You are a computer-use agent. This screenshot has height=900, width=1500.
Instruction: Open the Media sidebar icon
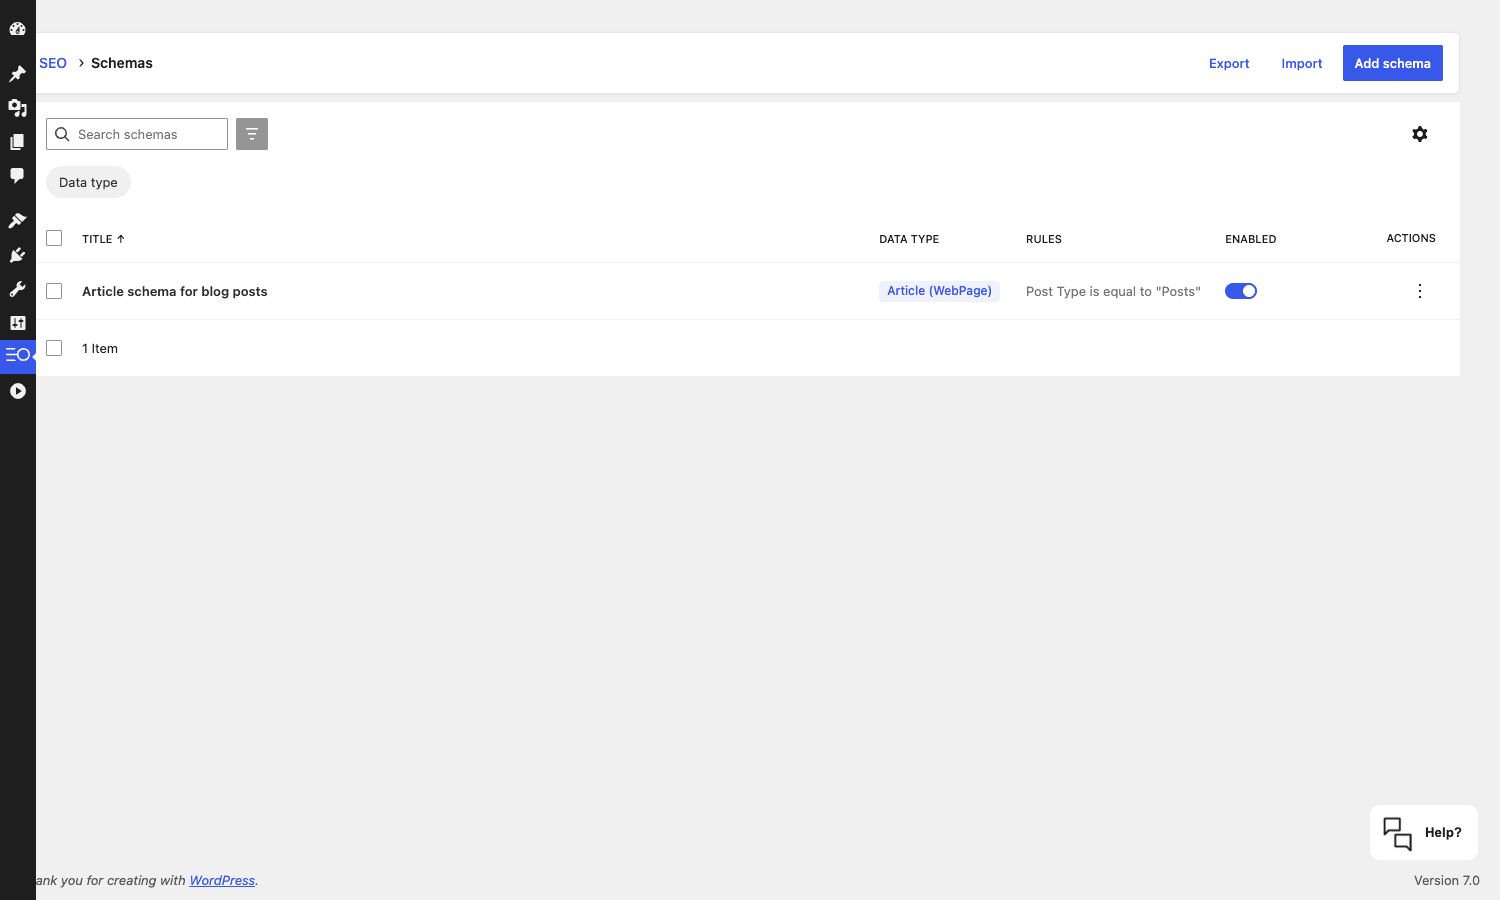pyautogui.click(x=17, y=108)
